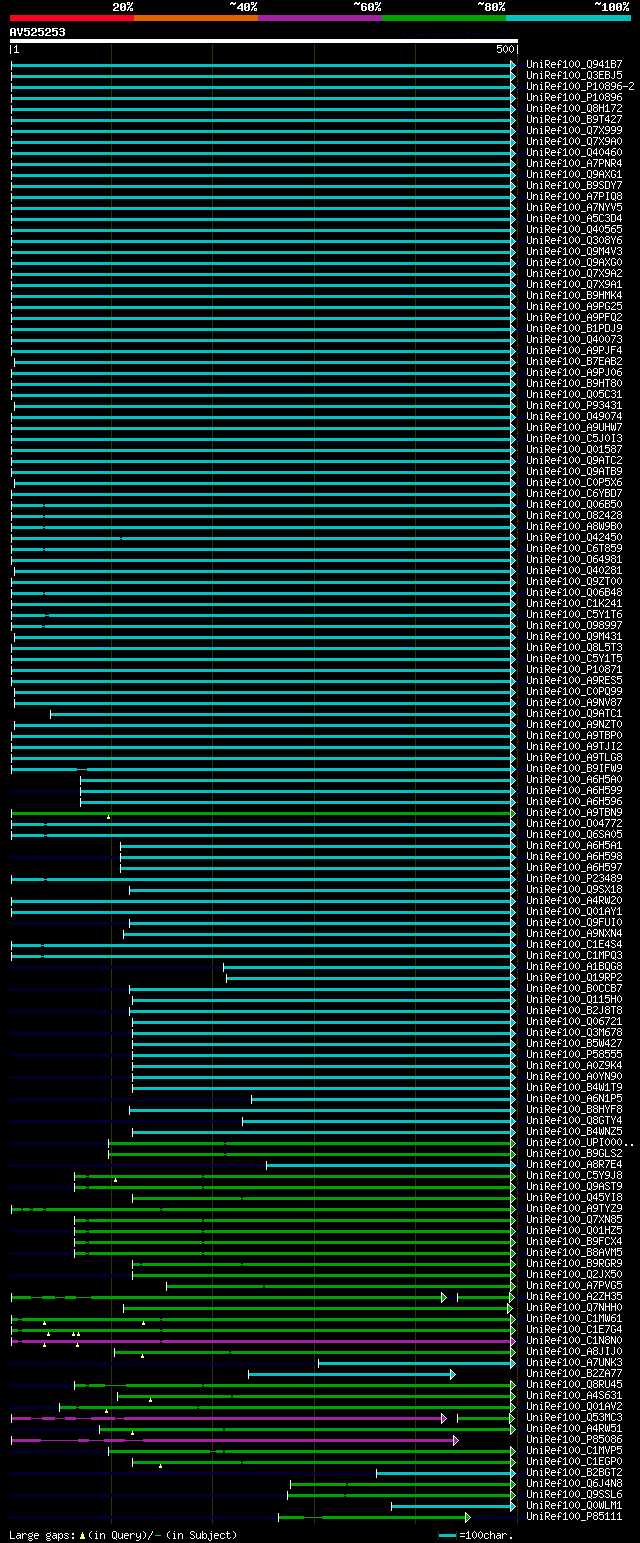This screenshot has width=640, height=1543.
Task: Select hit label UniRef100_Q3EBJ5
Action: pos(574,76)
